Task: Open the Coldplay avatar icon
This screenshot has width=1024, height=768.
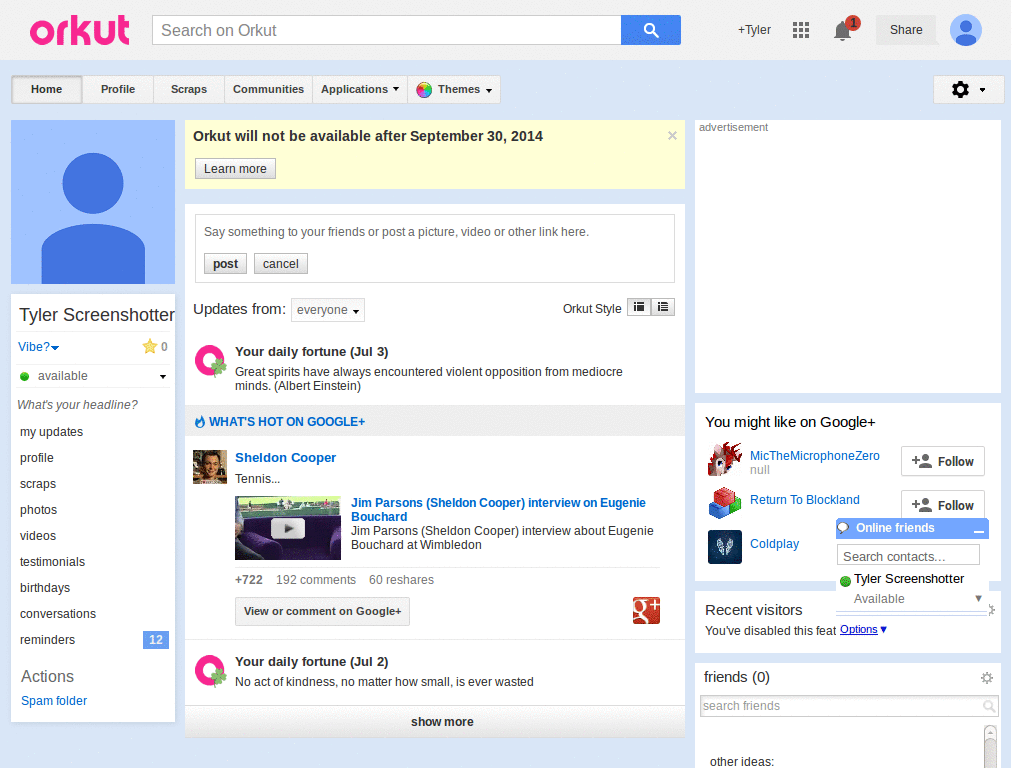Action: [724, 547]
